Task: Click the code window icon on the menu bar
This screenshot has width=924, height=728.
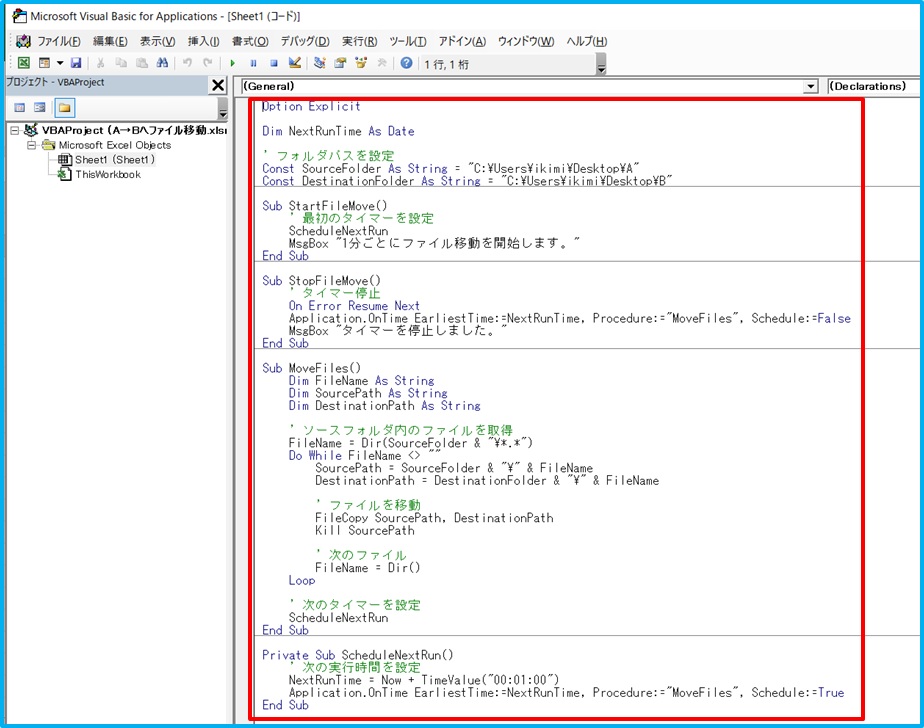Action: 24,41
